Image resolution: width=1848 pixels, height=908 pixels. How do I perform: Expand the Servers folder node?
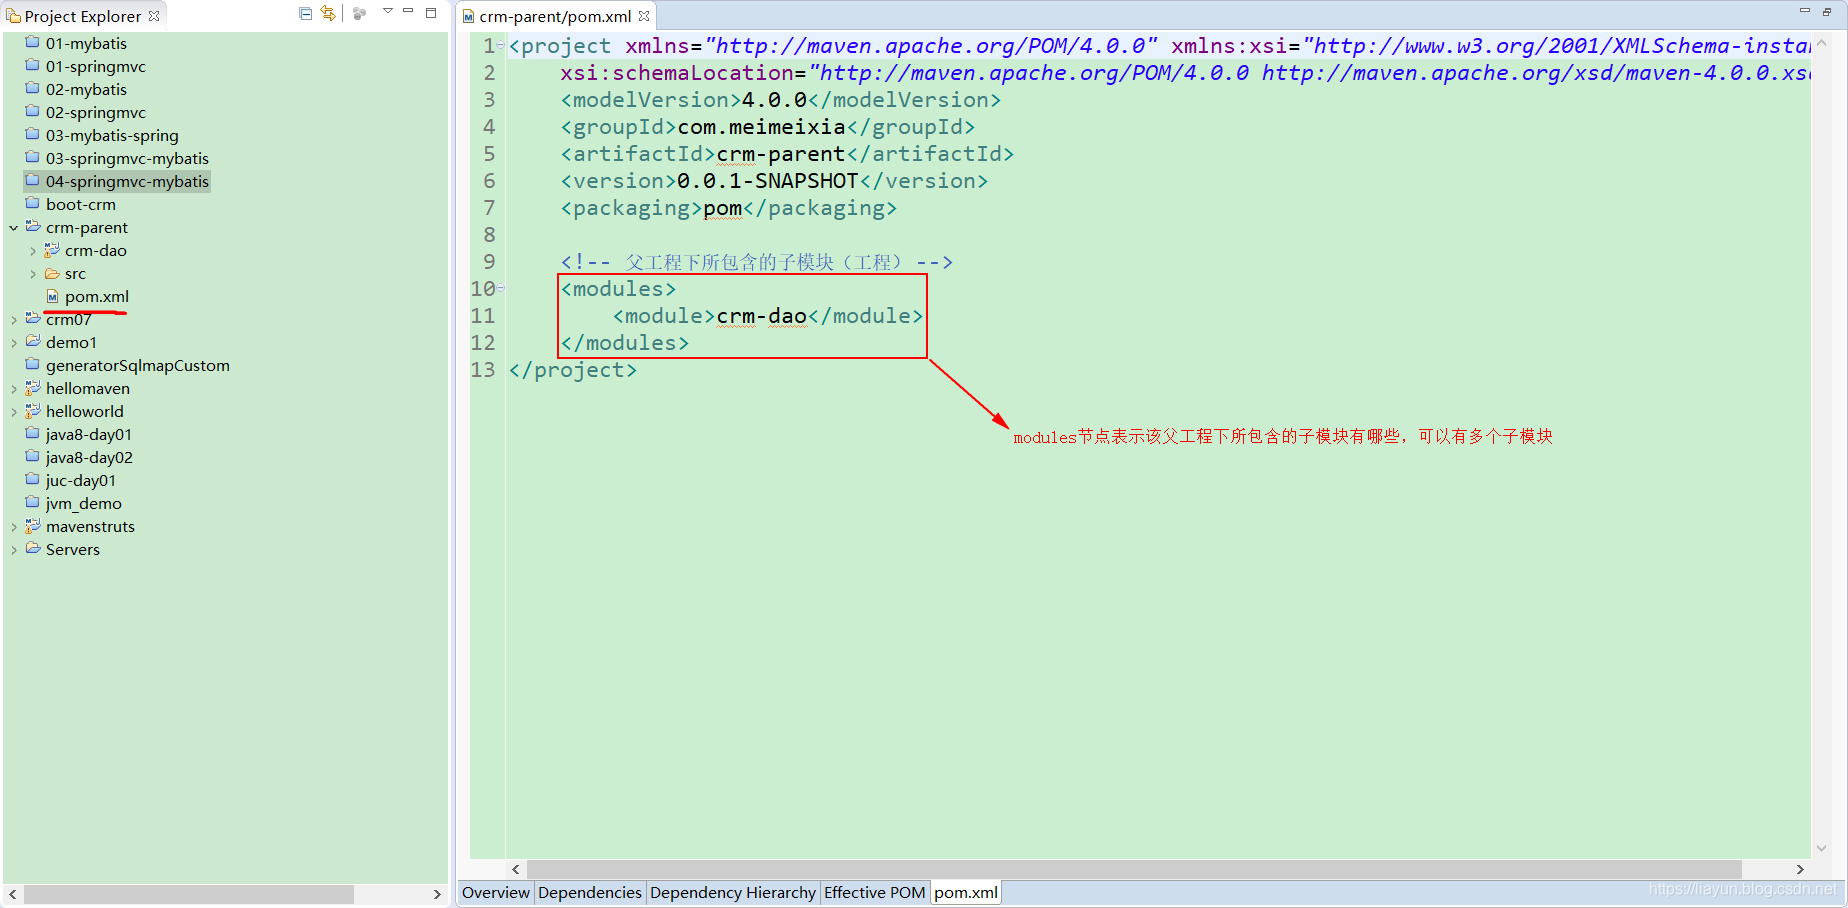coord(14,550)
